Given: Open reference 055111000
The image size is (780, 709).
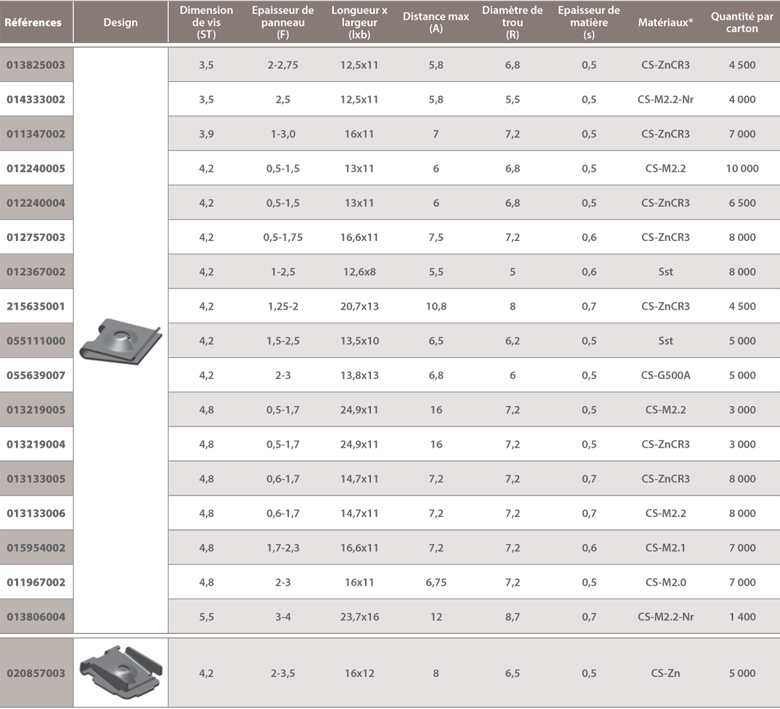Looking at the screenshot, I should (36, 341).
